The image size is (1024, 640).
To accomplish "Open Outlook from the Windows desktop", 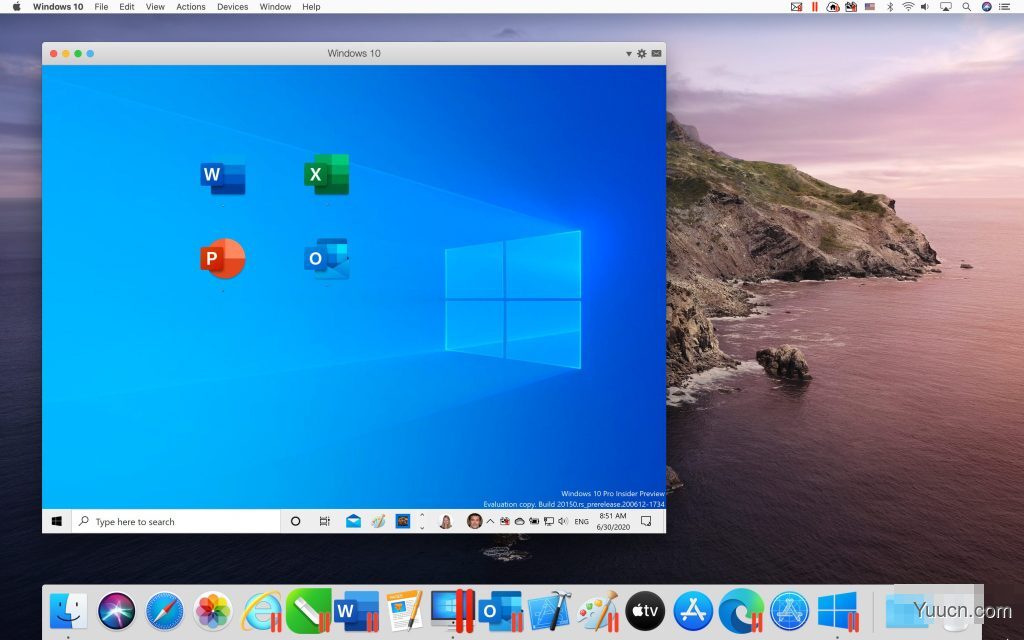I will (325, 258).
